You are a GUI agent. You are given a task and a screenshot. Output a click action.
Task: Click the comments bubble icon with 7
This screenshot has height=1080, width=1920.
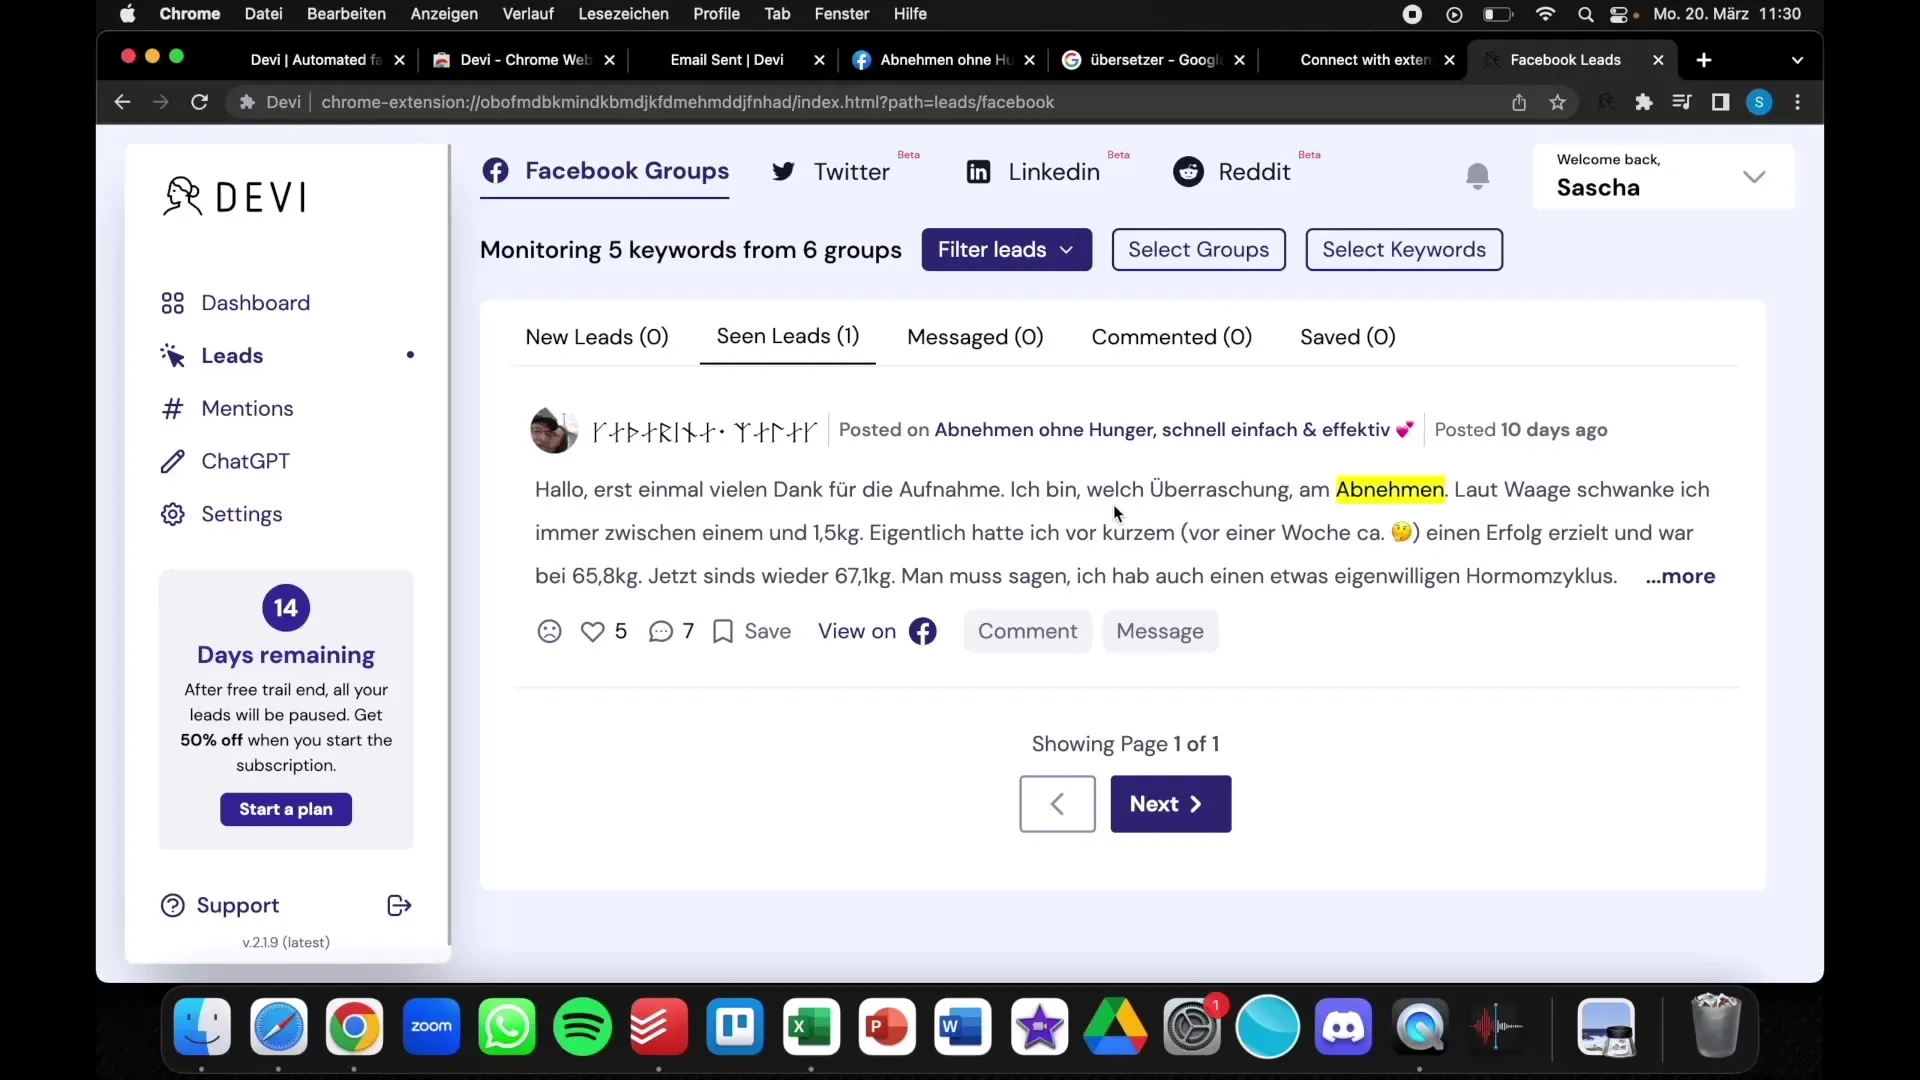pyautogui.click(x=660, y=632)
